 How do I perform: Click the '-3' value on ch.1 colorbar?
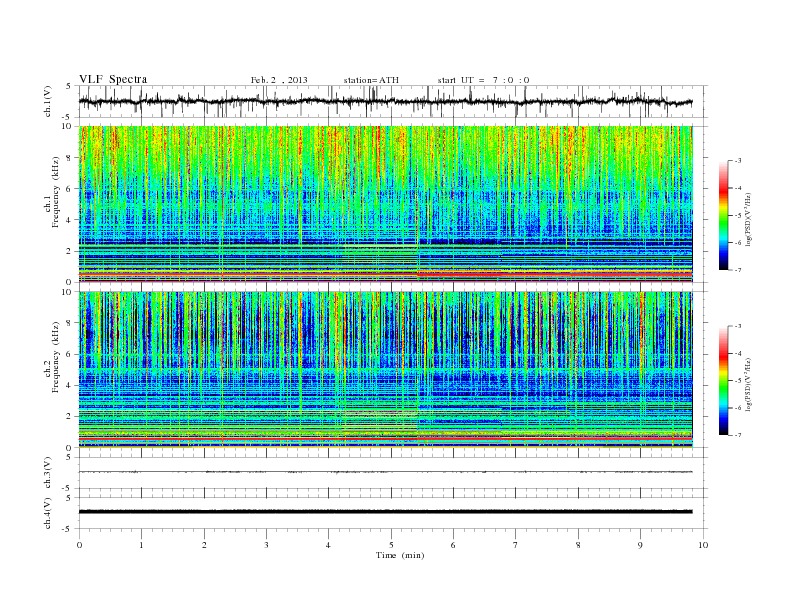coord(737,161)
